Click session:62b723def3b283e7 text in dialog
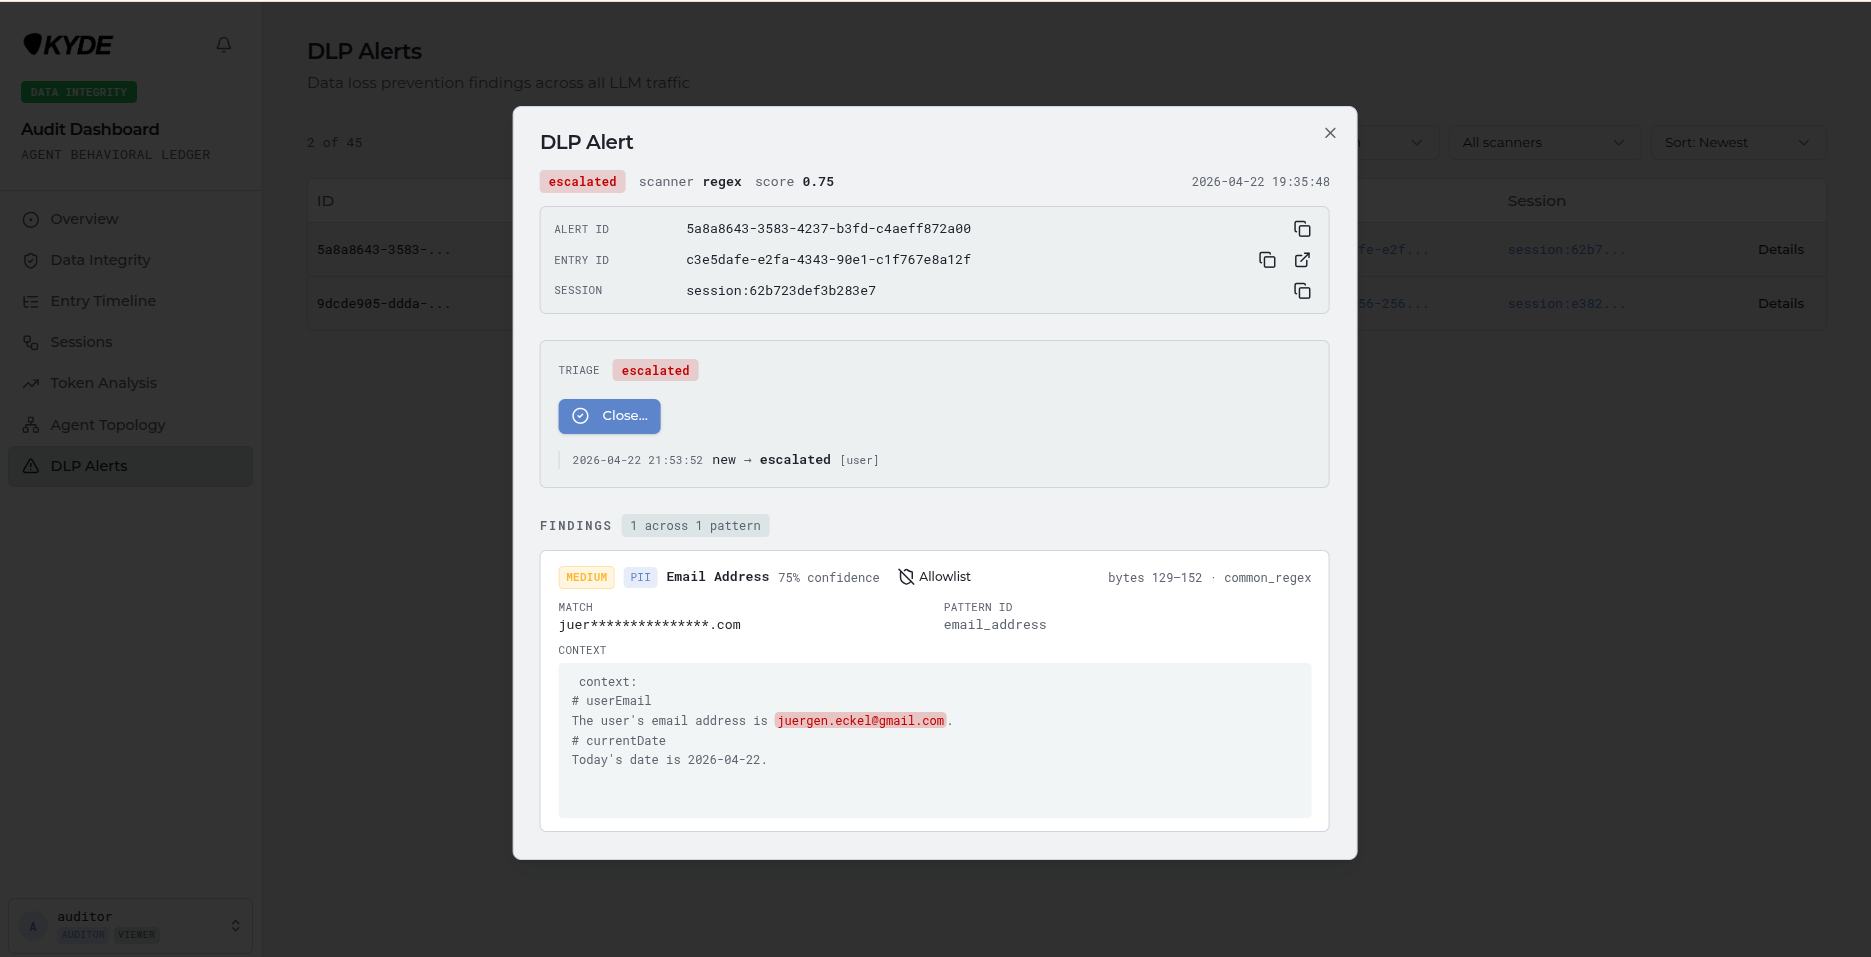This screenshot has width=1871, height=957. 781,291
